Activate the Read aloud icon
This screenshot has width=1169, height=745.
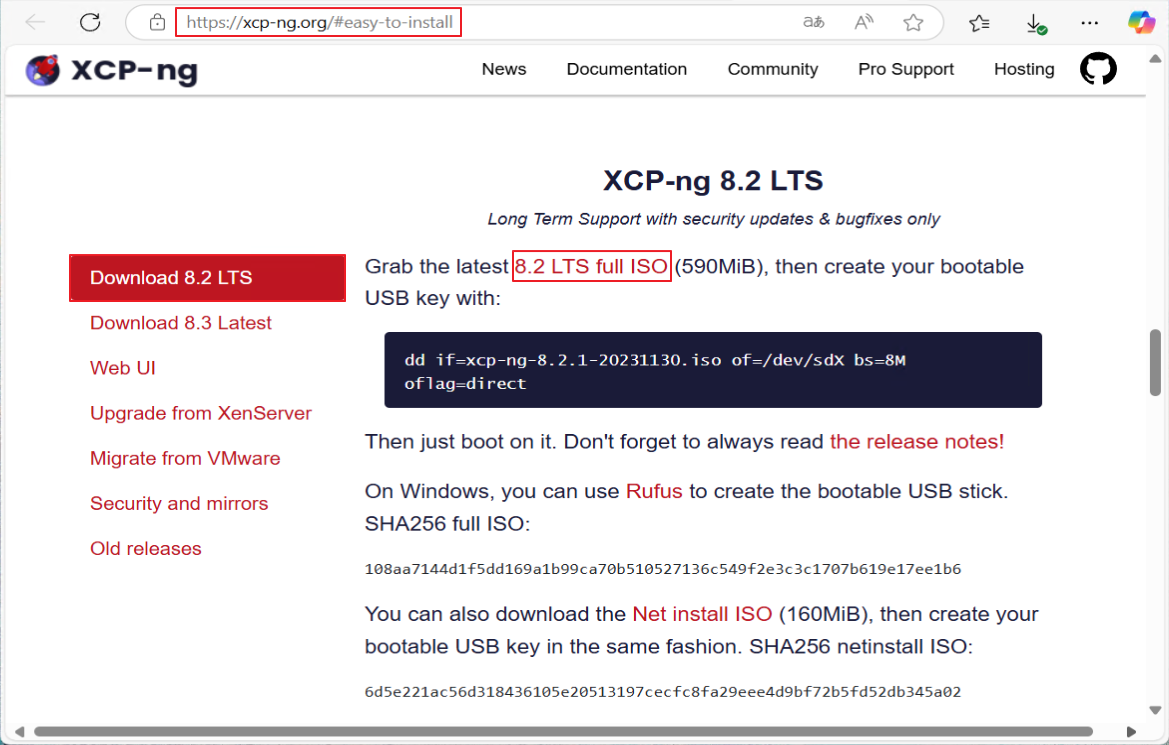863,22
